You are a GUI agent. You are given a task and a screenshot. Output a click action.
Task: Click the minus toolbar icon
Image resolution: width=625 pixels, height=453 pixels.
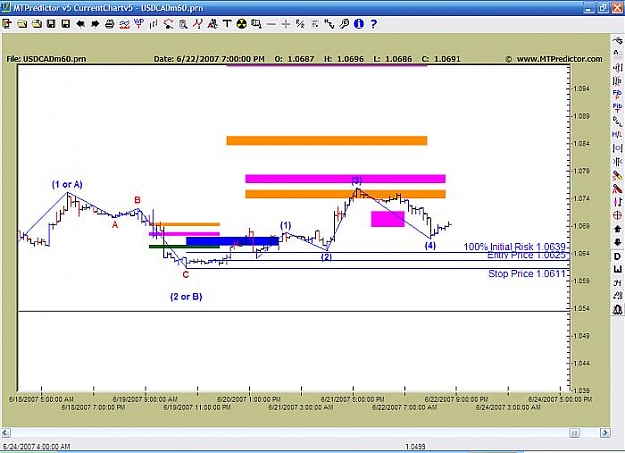pyautogui.click(x=271, y=24)
